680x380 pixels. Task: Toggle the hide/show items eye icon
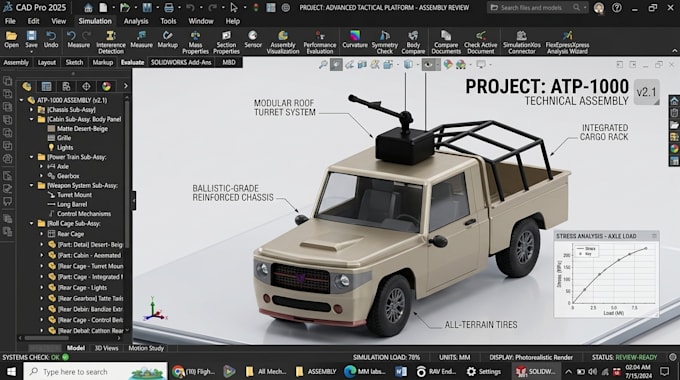coord(428,65)
